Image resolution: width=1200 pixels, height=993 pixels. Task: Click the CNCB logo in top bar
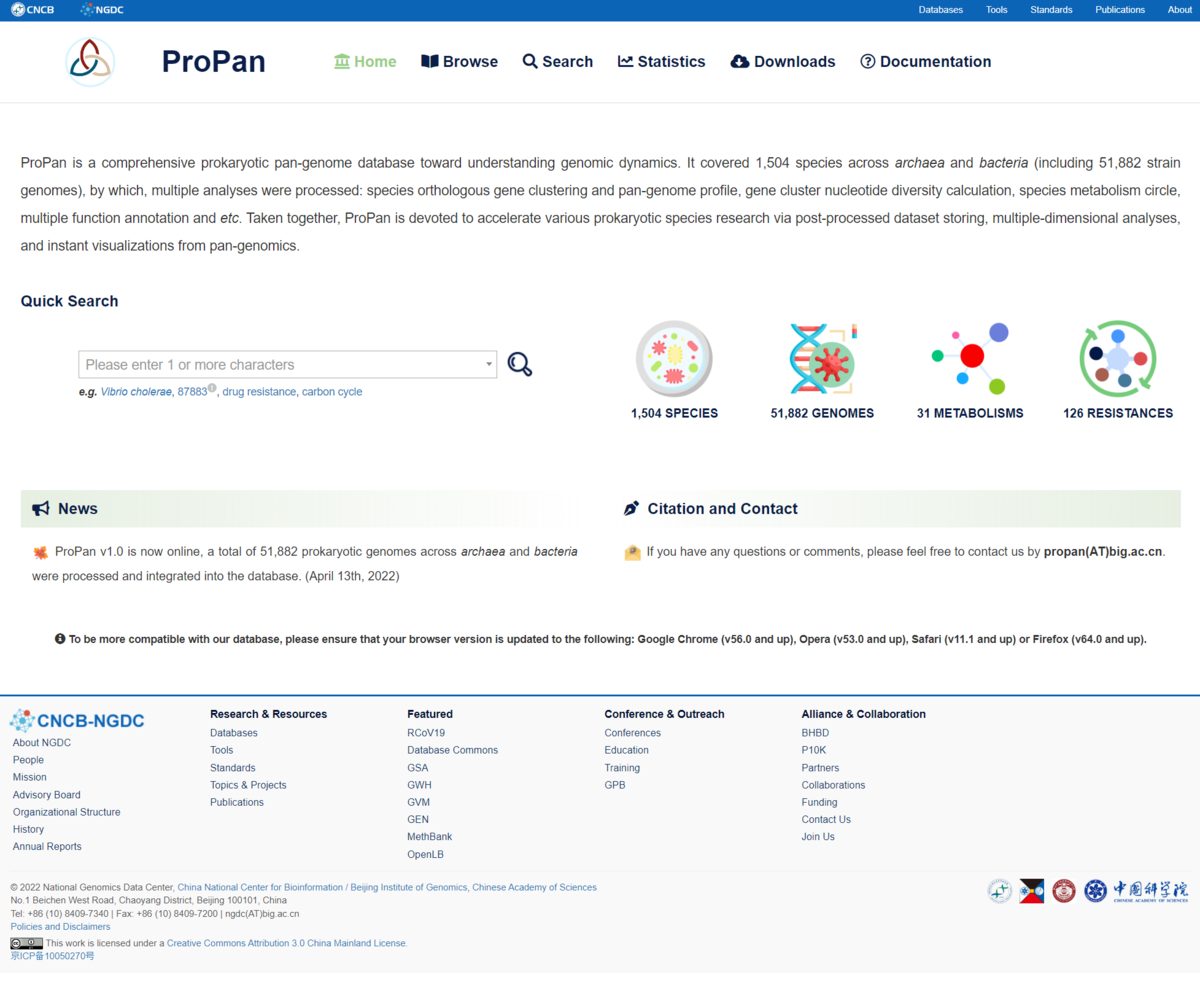click(32, 10)
